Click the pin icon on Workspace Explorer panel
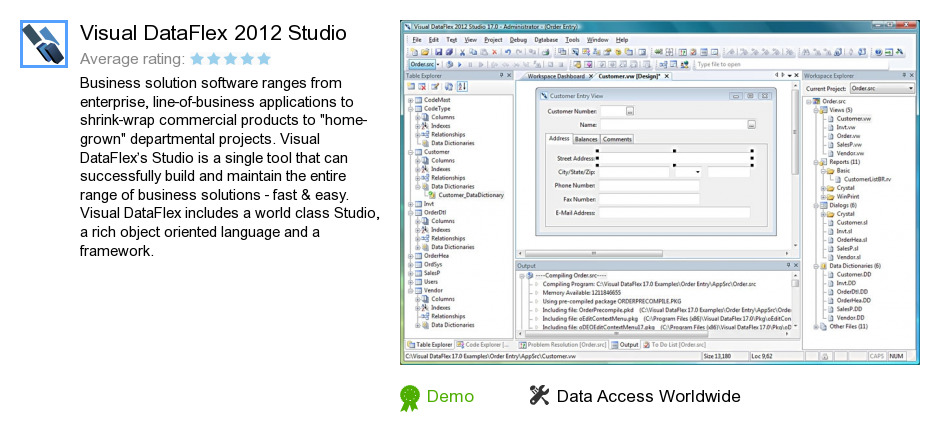Screen dimensions: 940x442 (904, 75)
